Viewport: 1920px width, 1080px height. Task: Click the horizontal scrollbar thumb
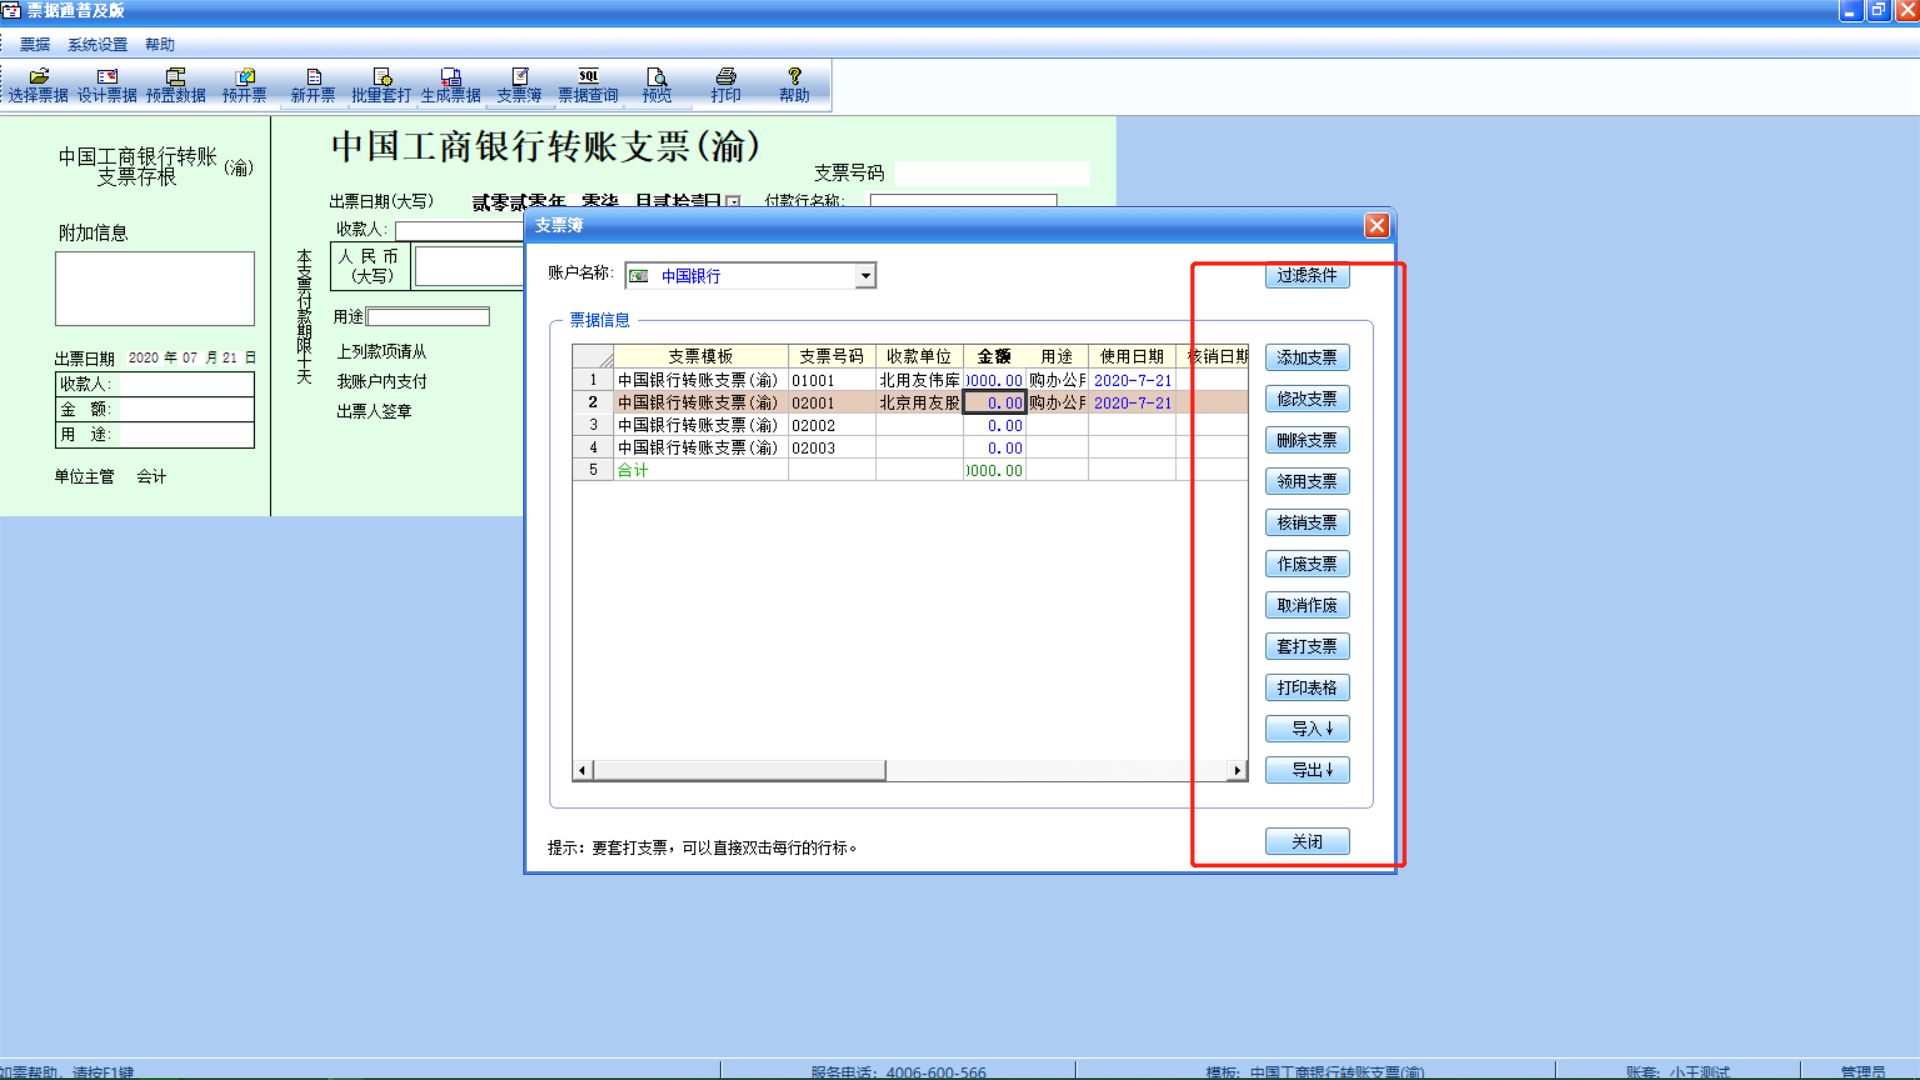pyautogui.click(x=740, y=770)
